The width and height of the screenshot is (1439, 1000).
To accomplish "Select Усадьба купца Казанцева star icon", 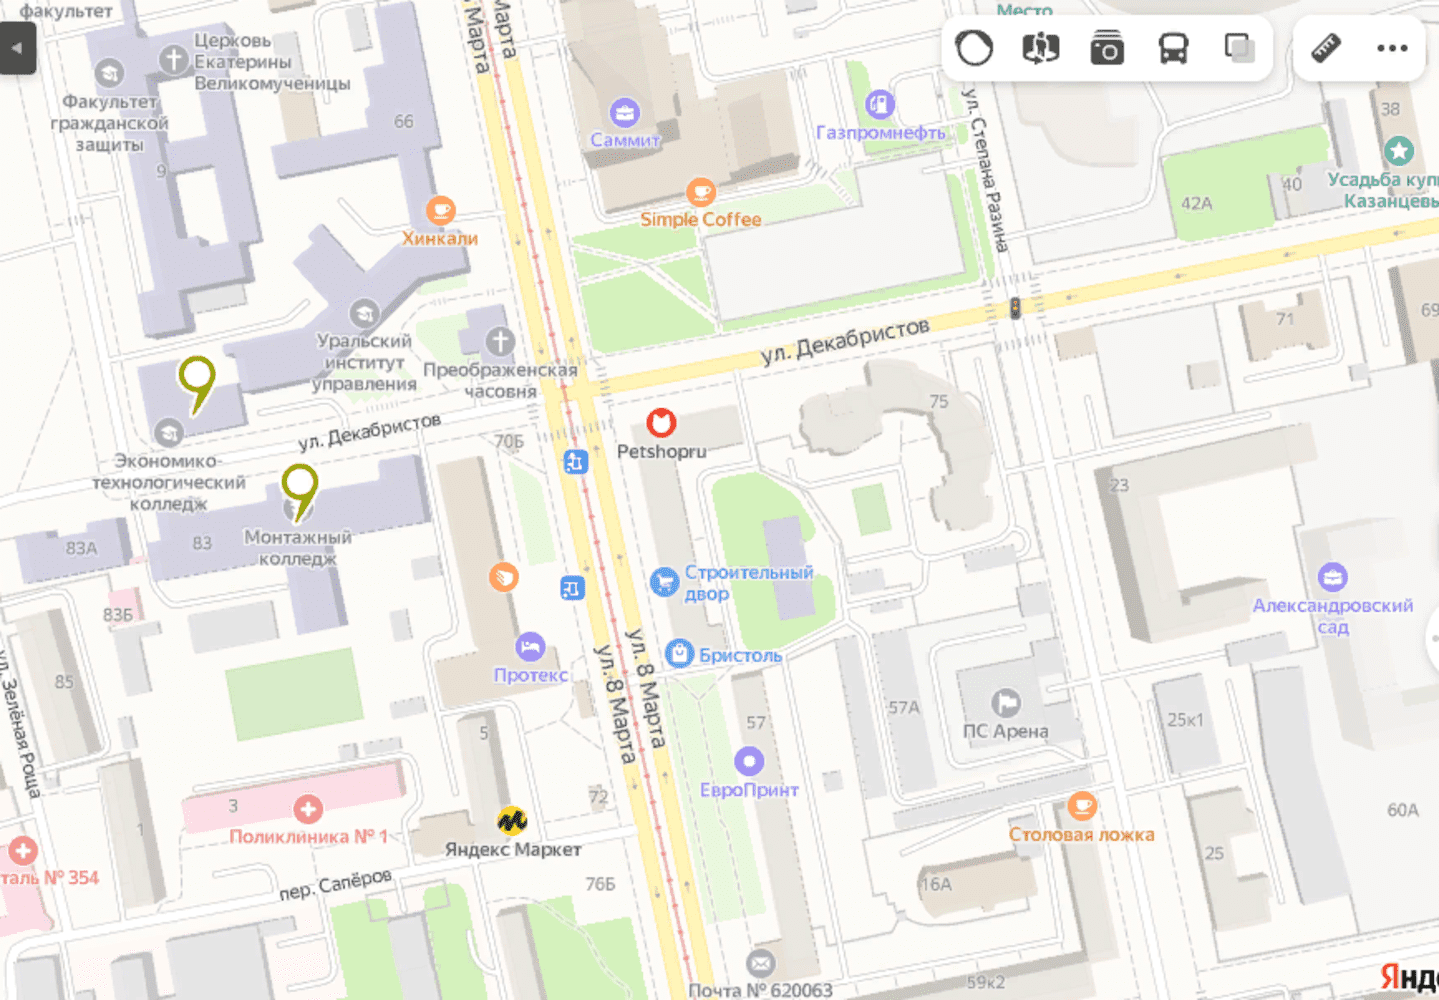I will [x=1399, y=151].
